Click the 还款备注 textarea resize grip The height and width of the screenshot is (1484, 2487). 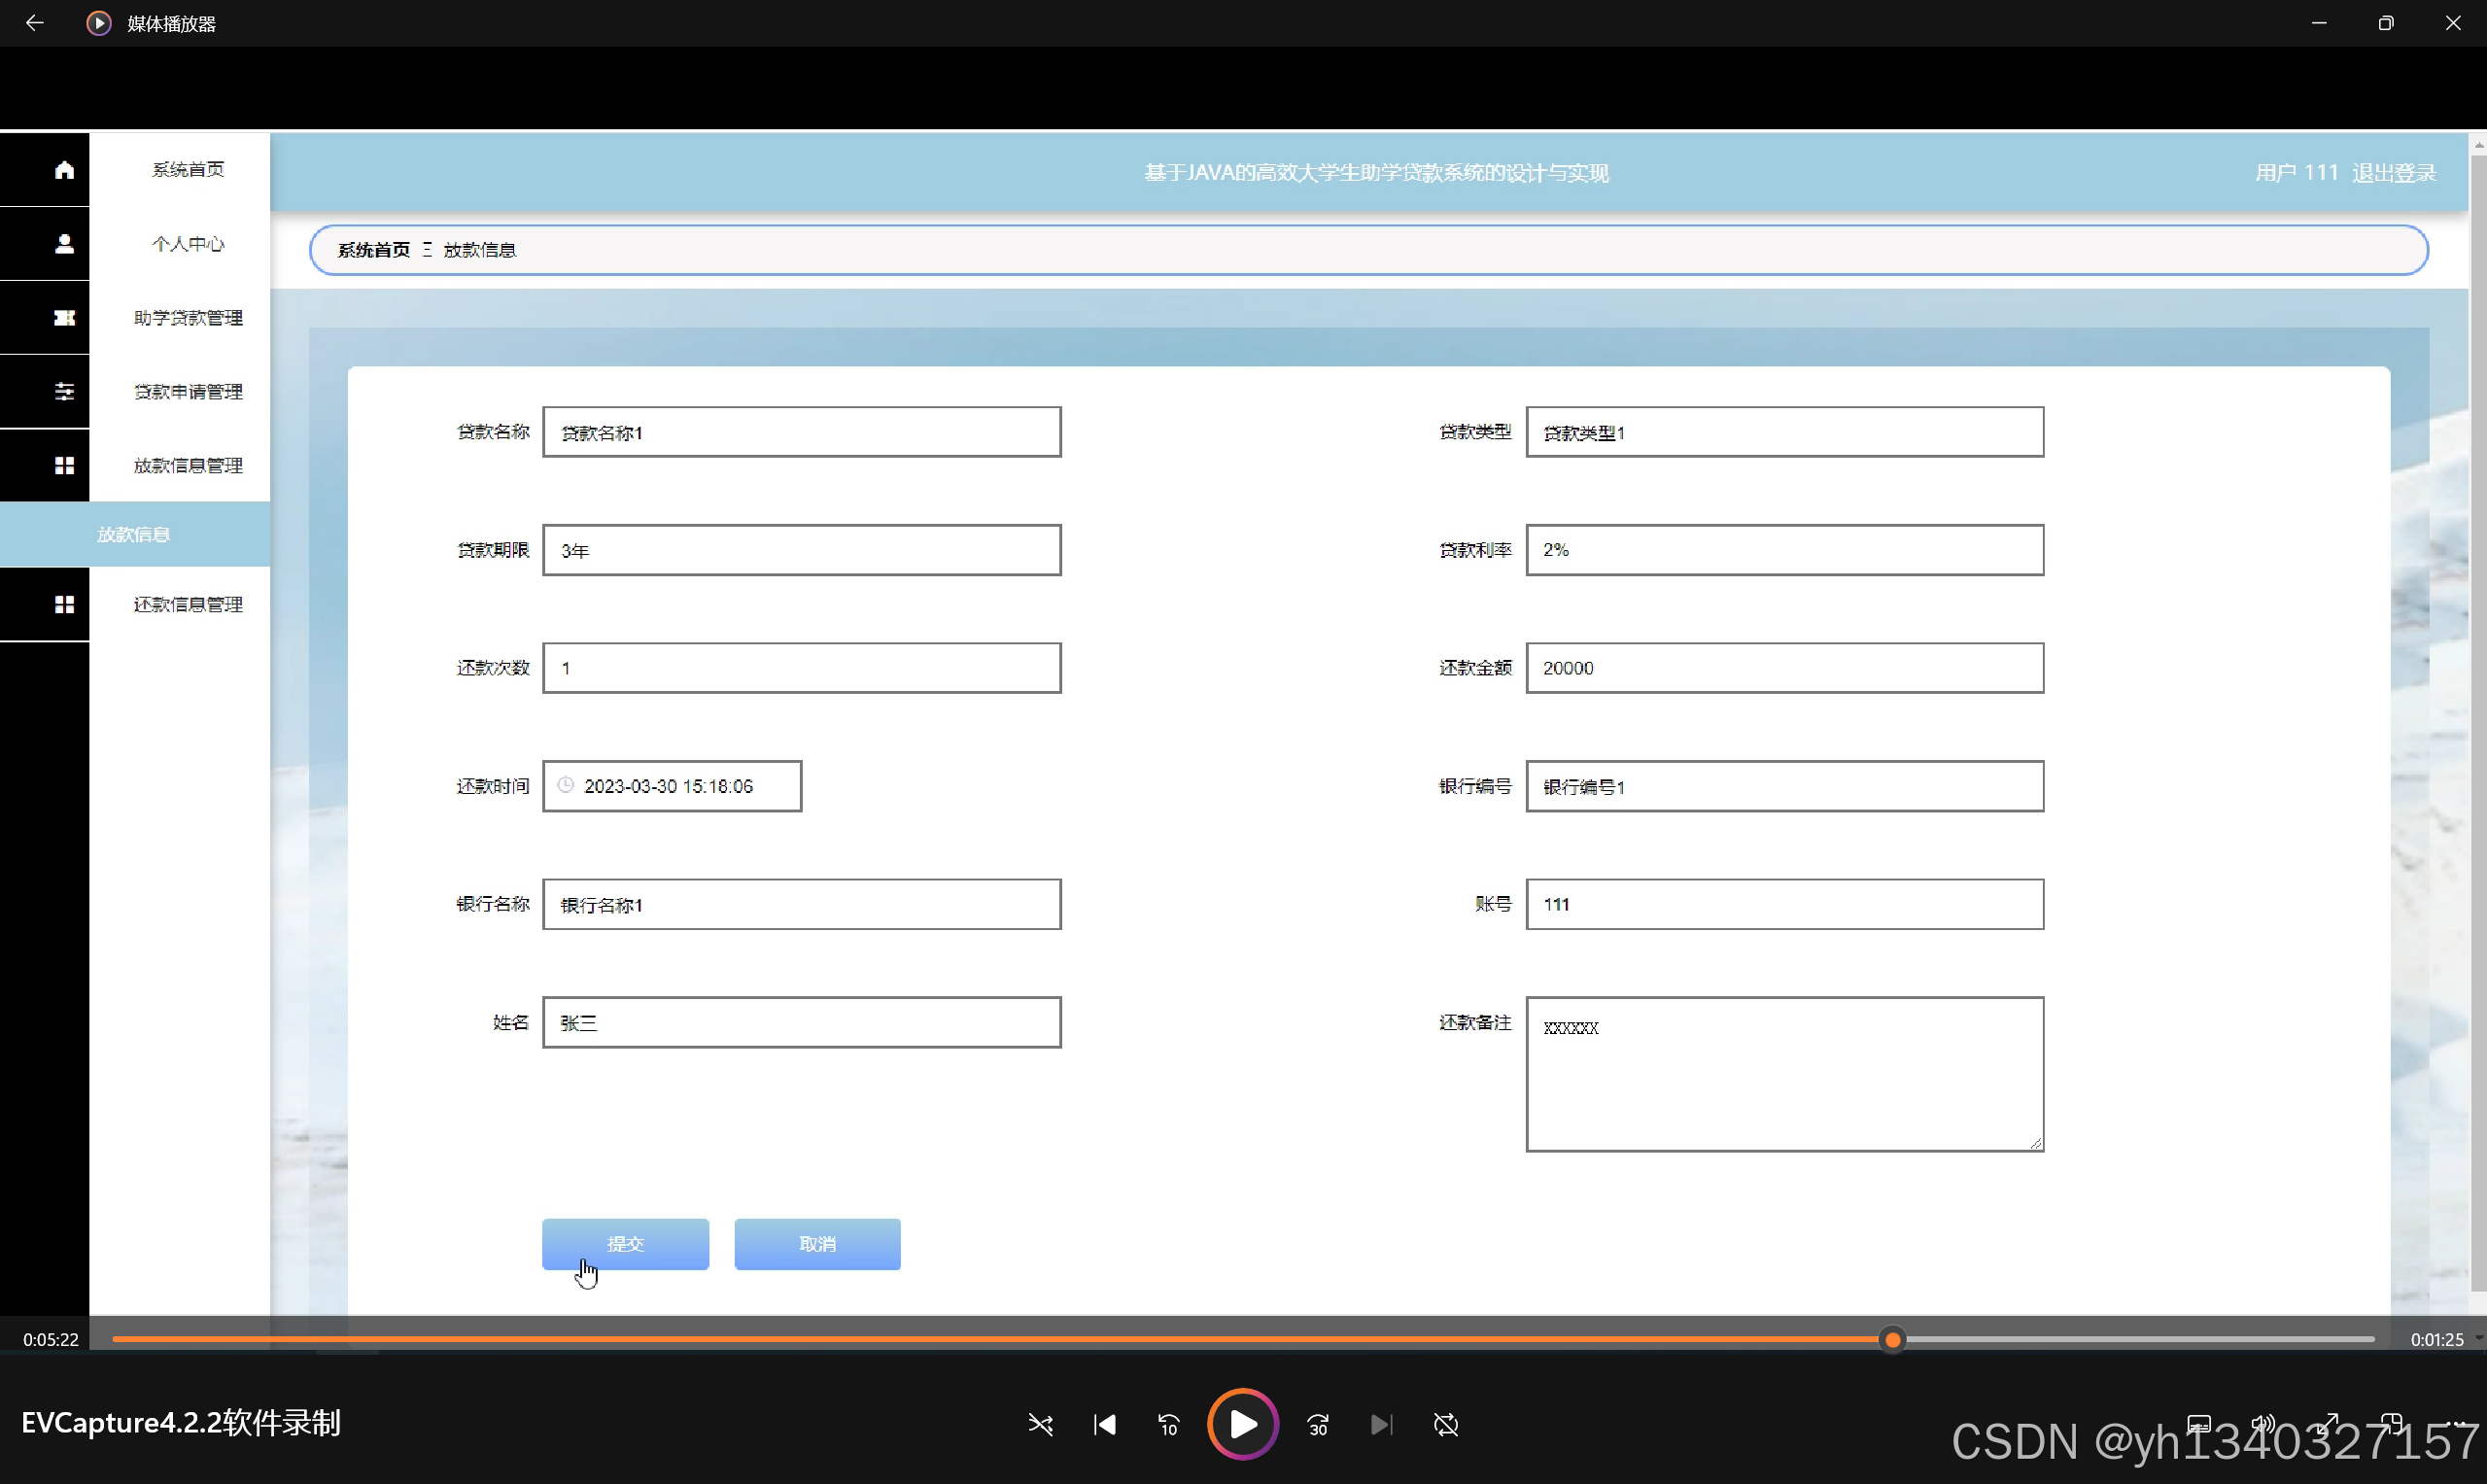point(2036,1143)
